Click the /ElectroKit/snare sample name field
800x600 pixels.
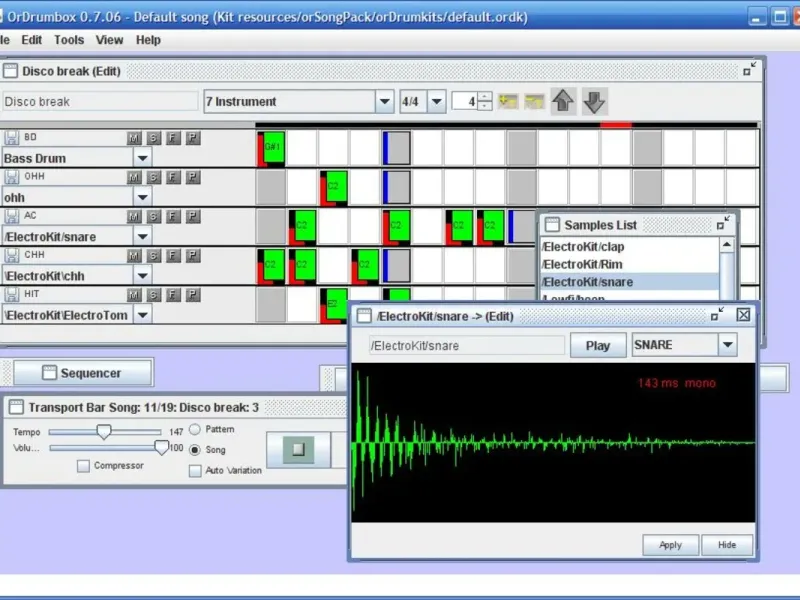466,345
